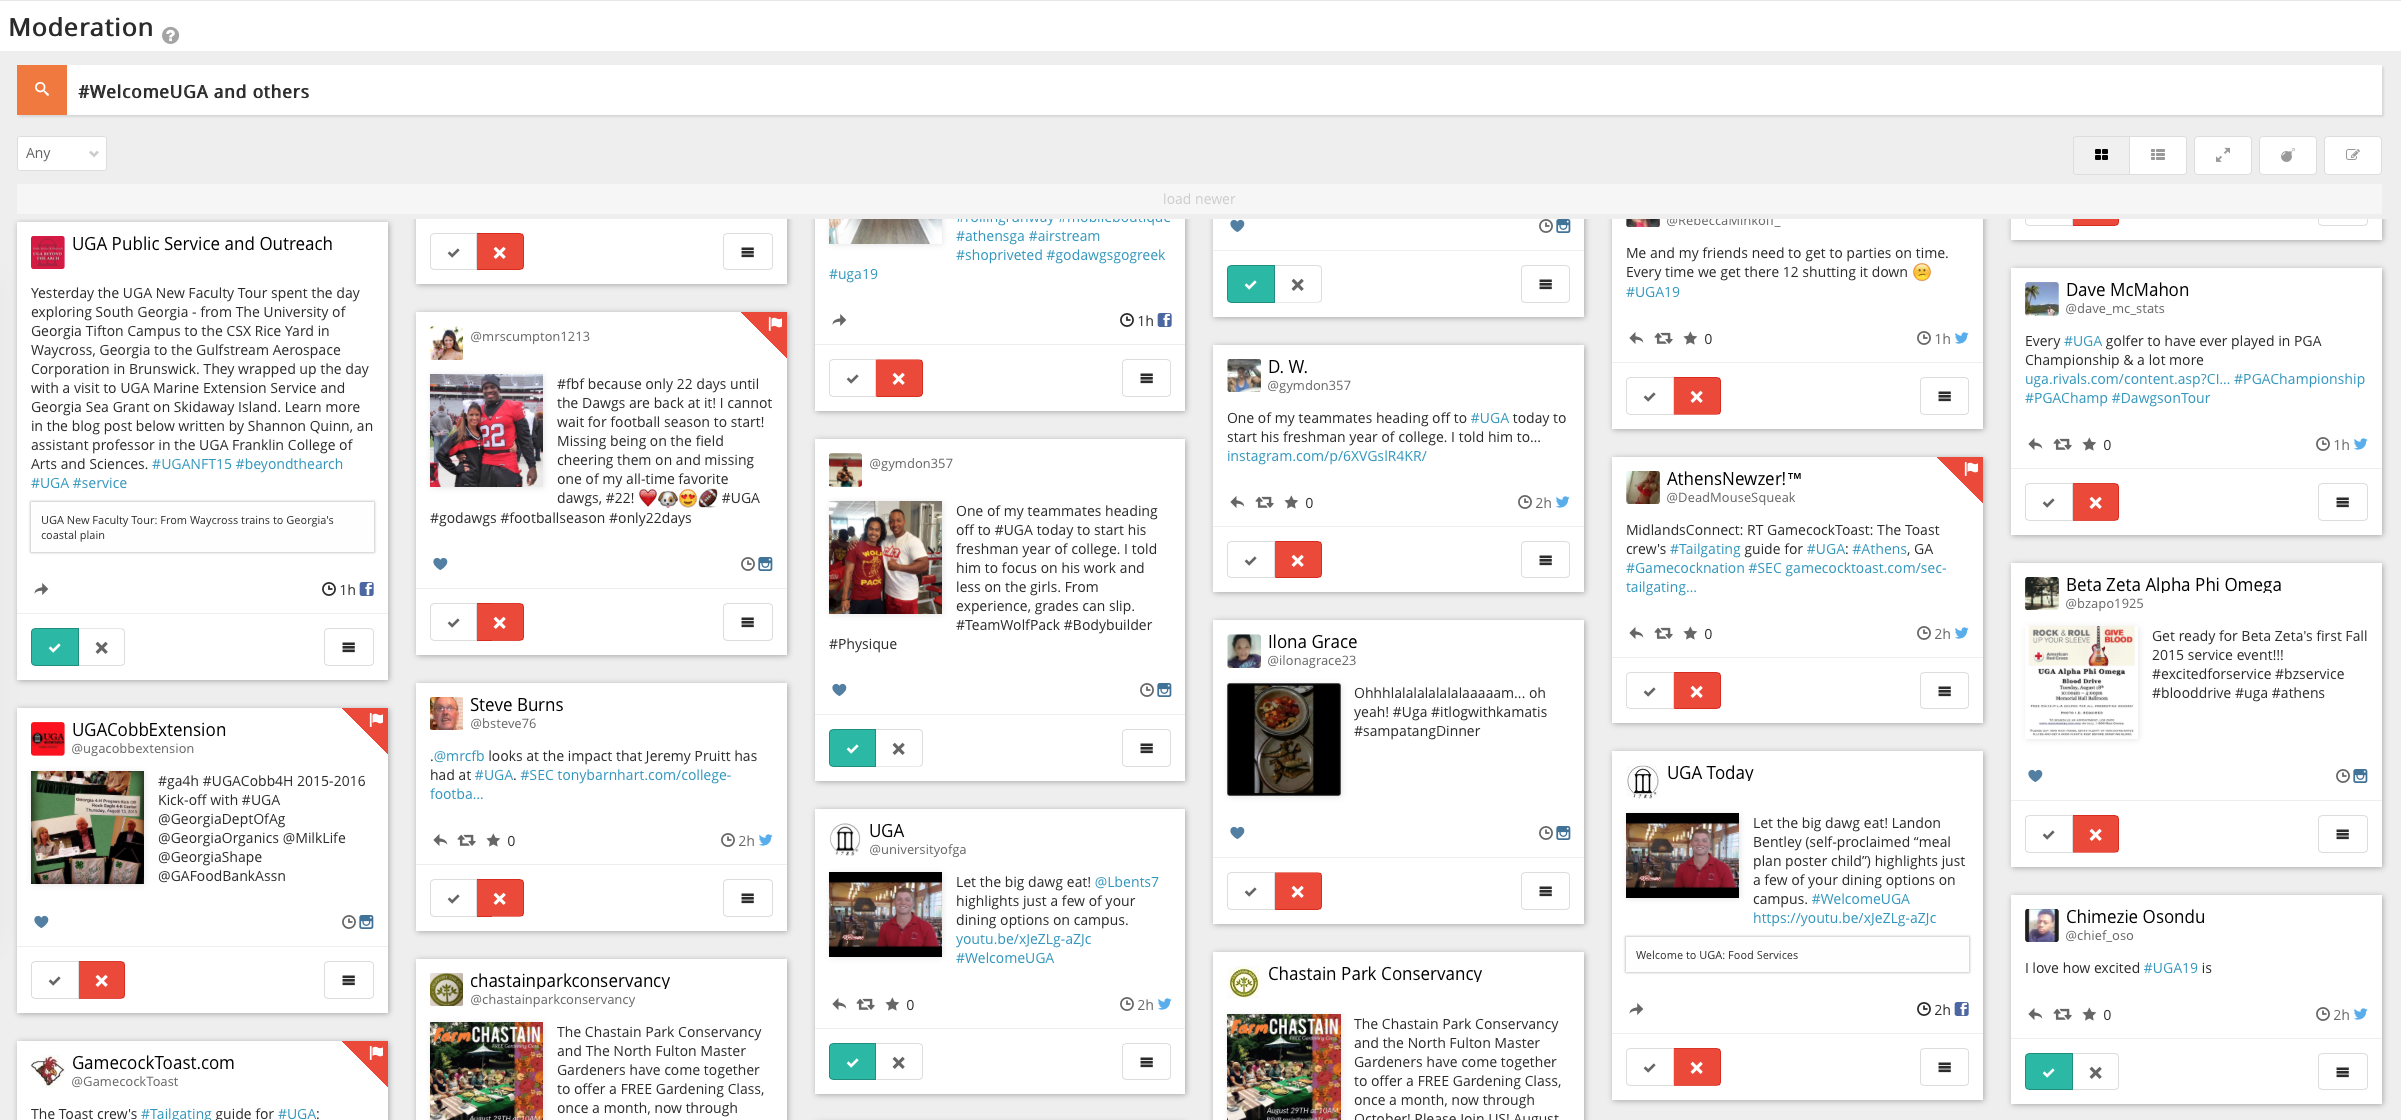2401x1120 pixels.
Task: Open the youtu.be link in UGA post
Action: pyautogui.click(x=1023, y=939)
